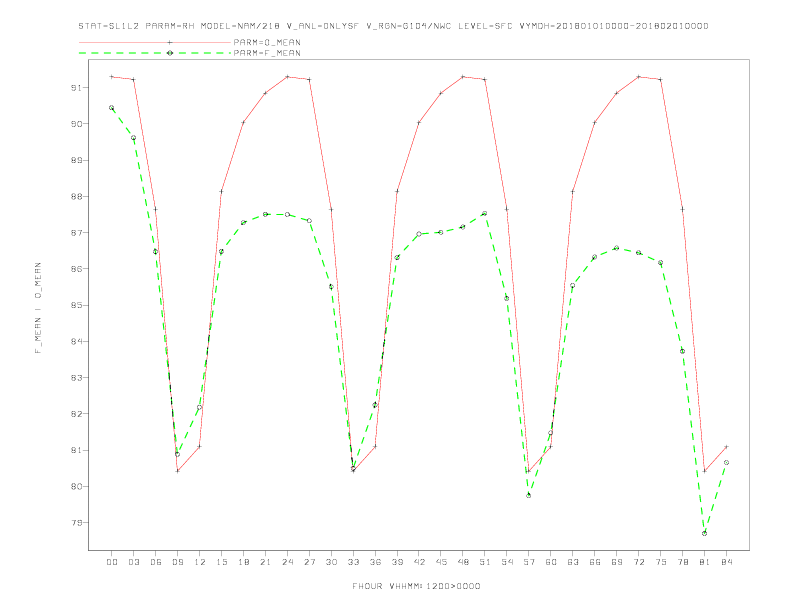Click the PARM=F_MEAN legend label
The image size is (792, 612).
pos(267,53)
